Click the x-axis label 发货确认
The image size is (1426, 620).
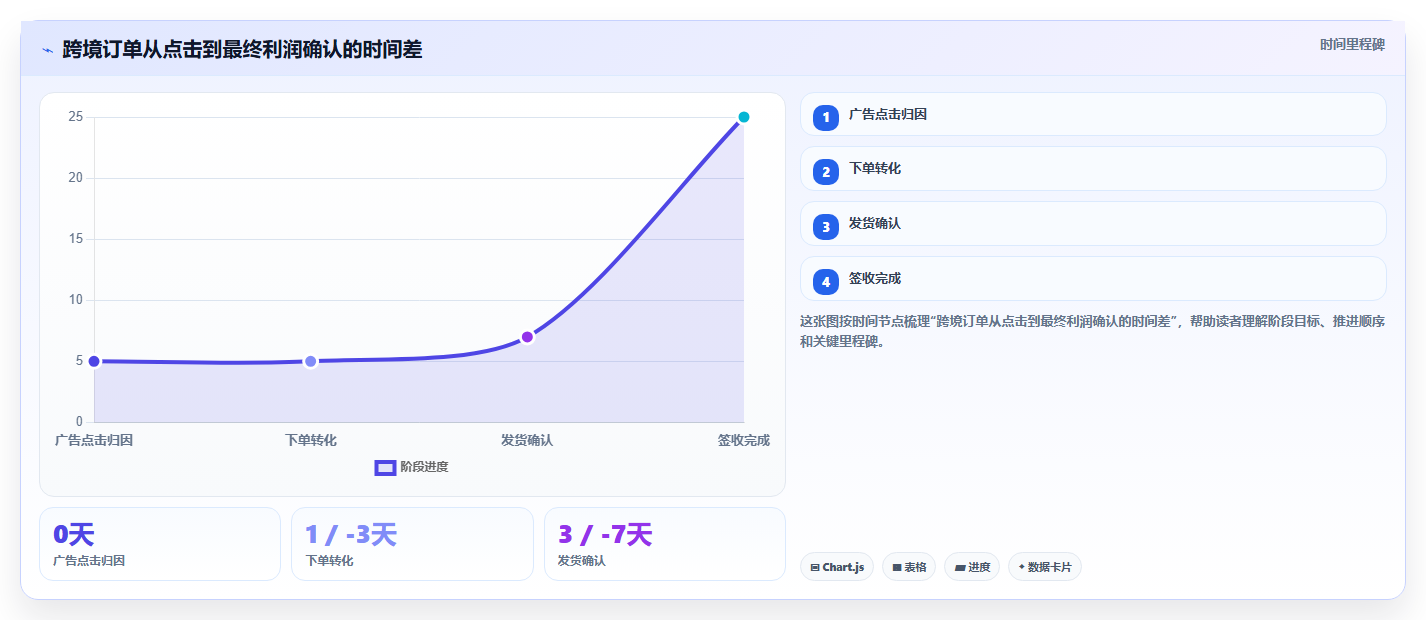(527, 440)
